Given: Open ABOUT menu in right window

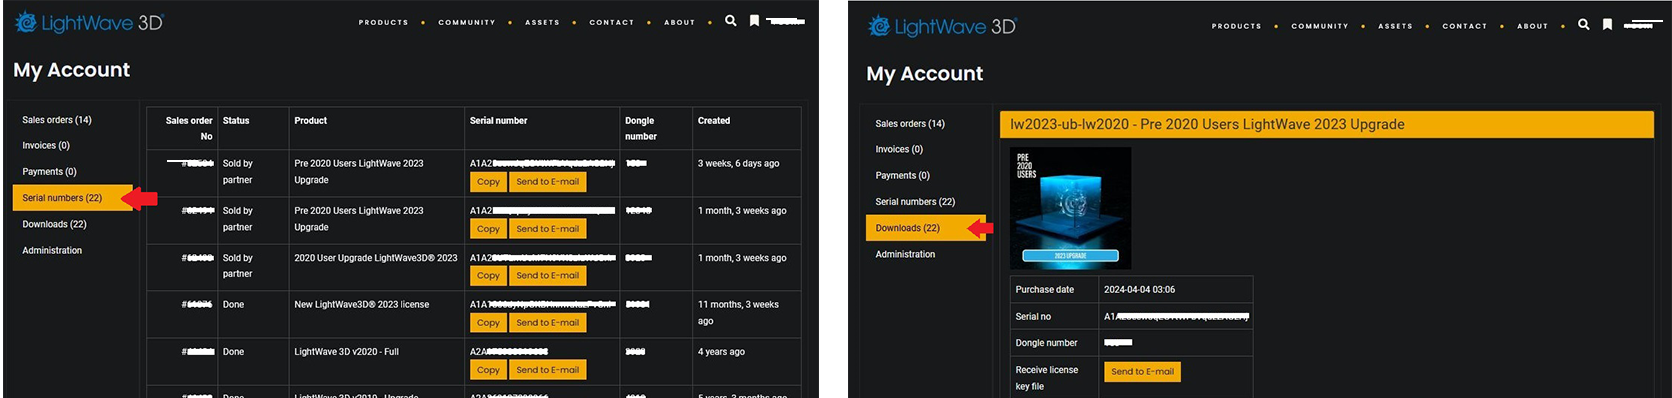Looking at the screenshot, I should click(1533, 26).
